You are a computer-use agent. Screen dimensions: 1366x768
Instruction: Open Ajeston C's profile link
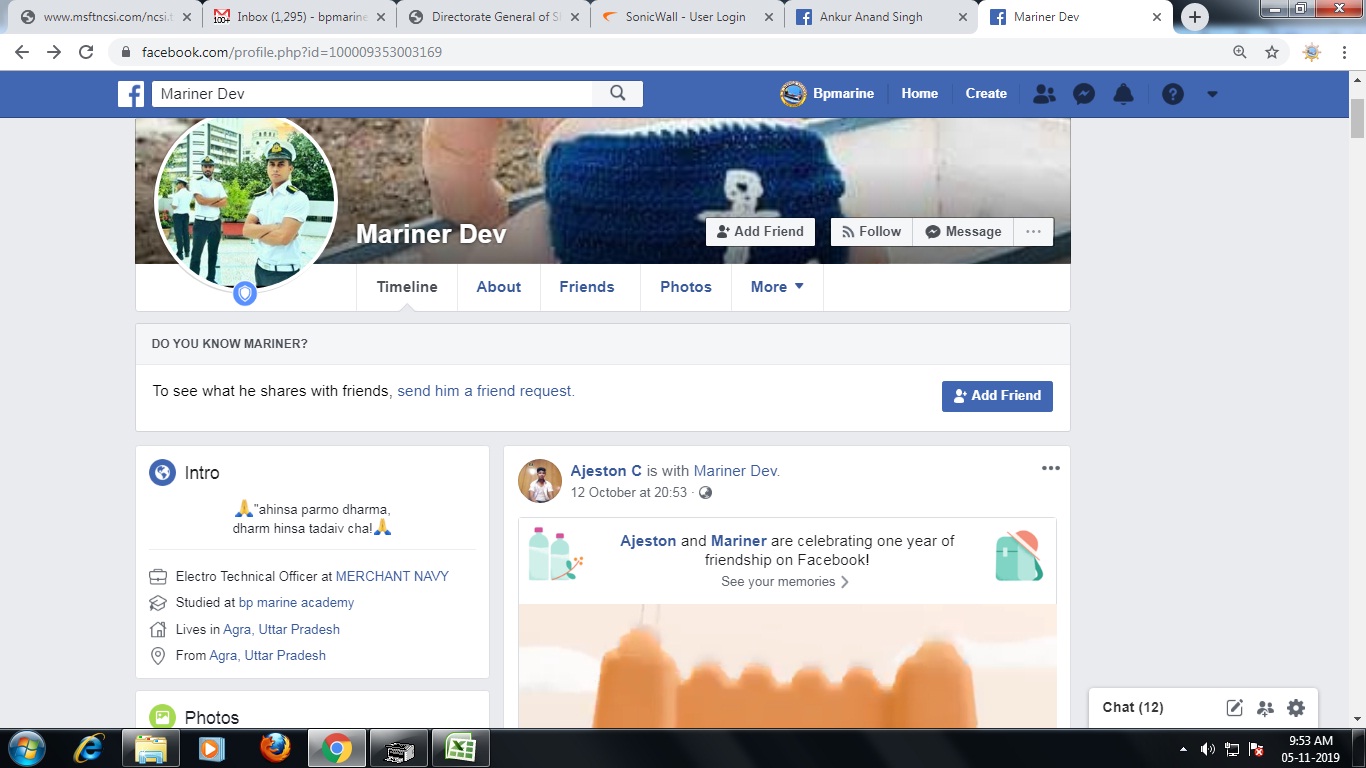[x=606, y=471]
